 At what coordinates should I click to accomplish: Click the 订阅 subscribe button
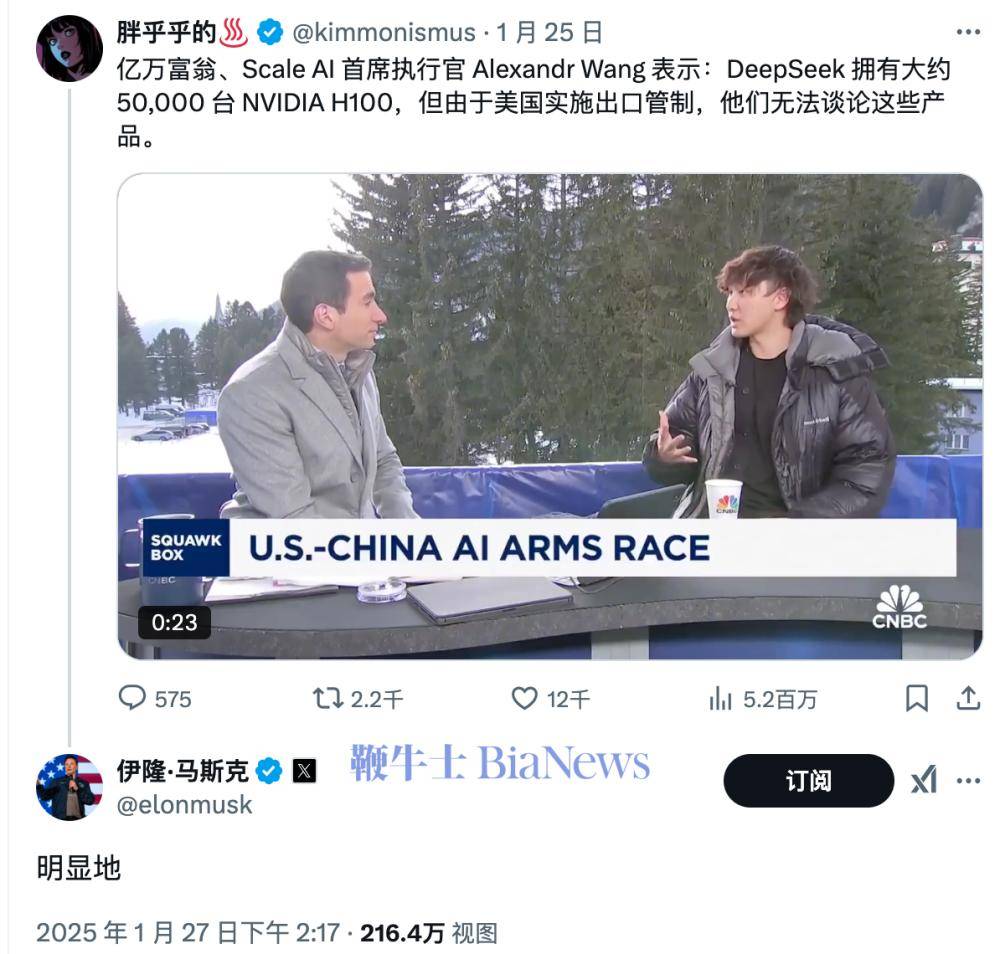point(809,780)
